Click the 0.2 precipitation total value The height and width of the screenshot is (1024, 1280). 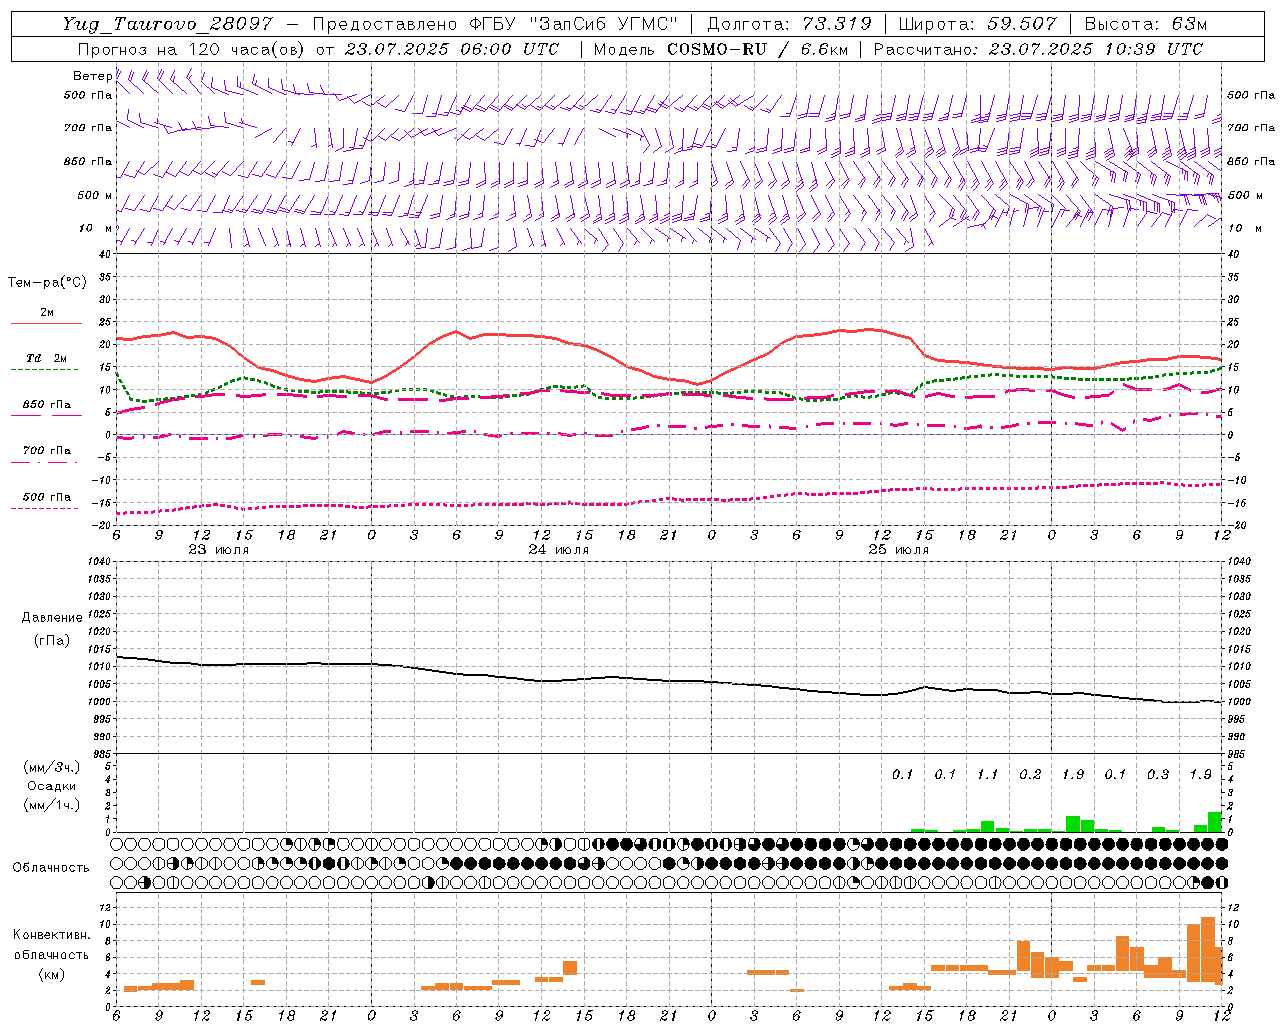1030,774
